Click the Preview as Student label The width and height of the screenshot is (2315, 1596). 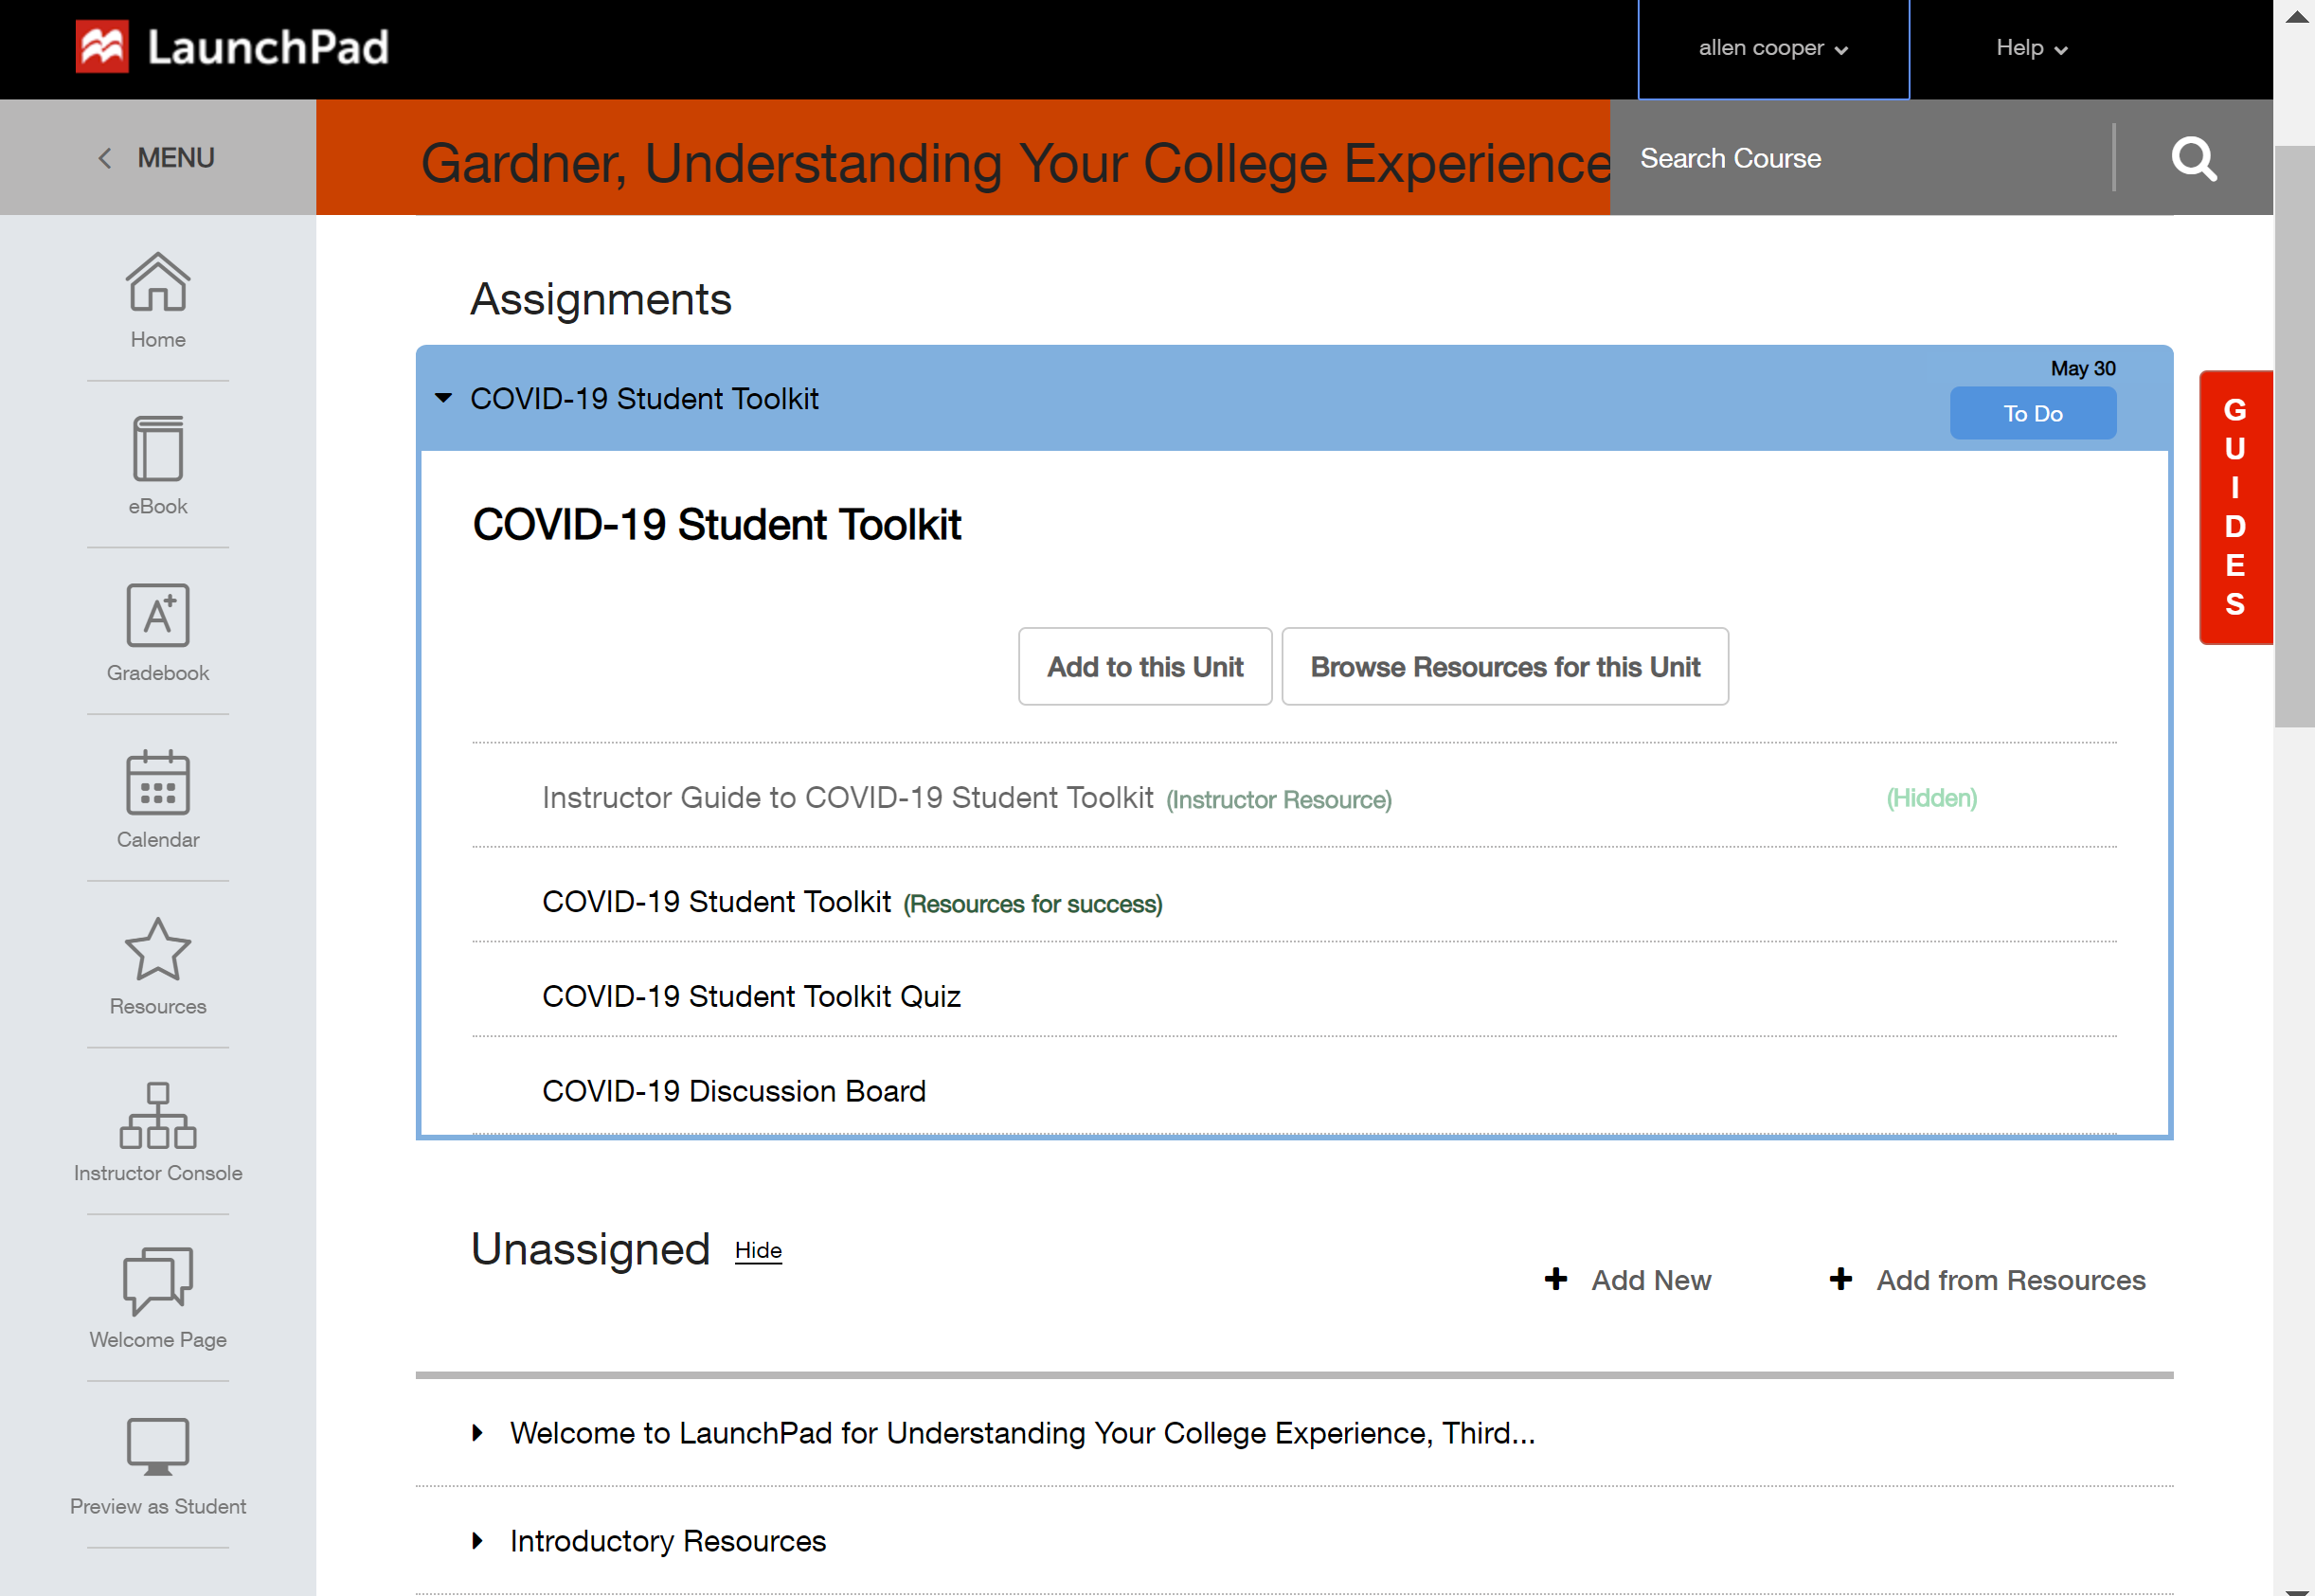(158, 1506)
